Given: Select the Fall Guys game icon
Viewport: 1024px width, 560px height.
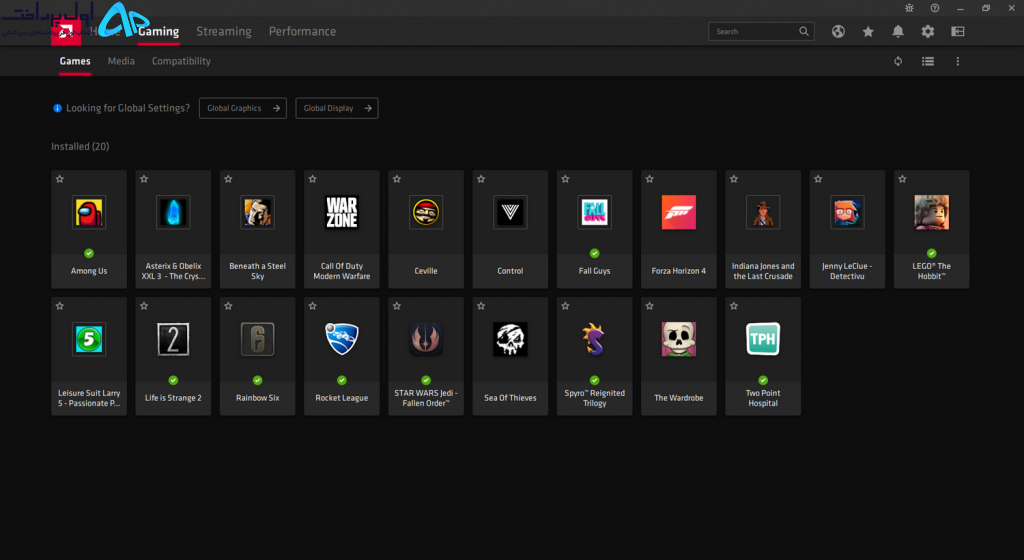Looking at the screenshot, I should point(594,212).
